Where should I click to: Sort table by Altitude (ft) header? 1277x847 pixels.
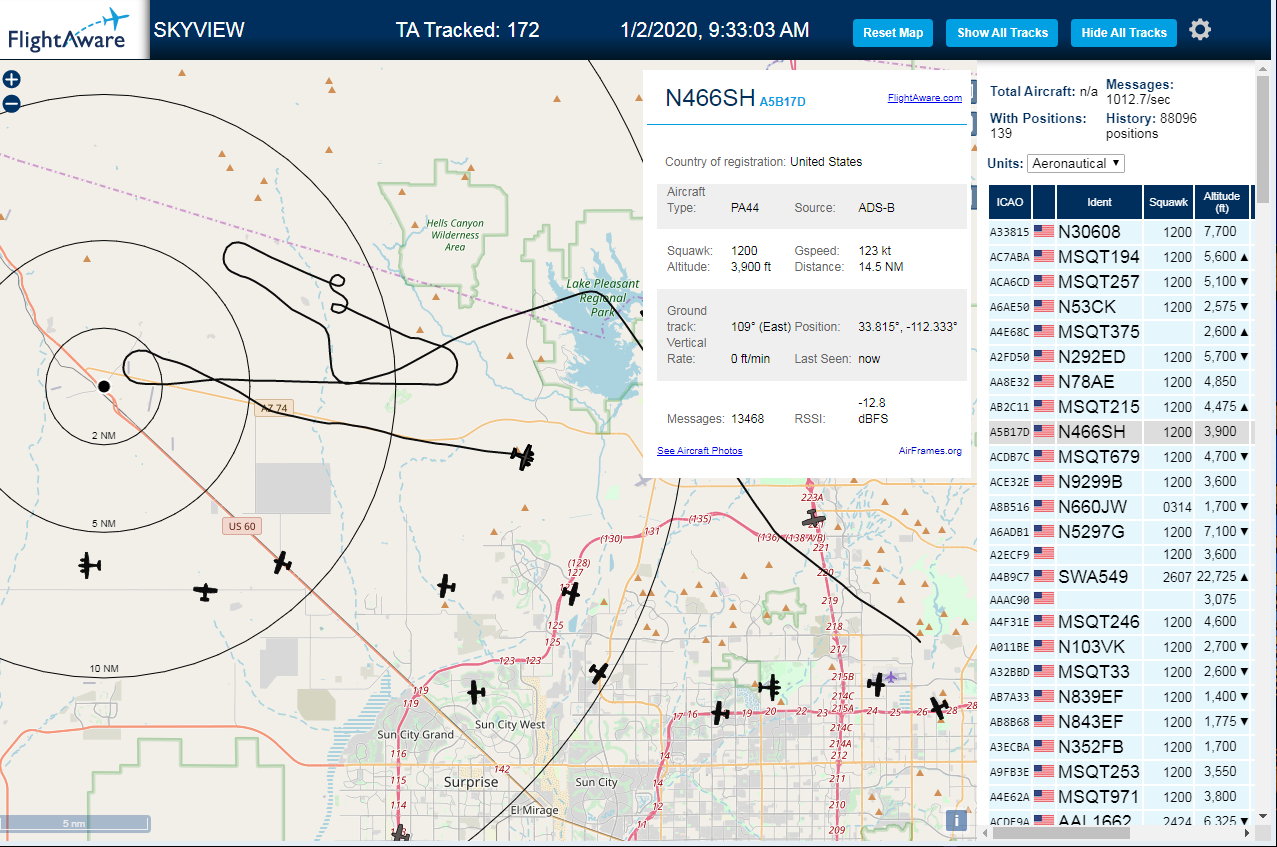pyautogui.click(x=1222, y=202)
